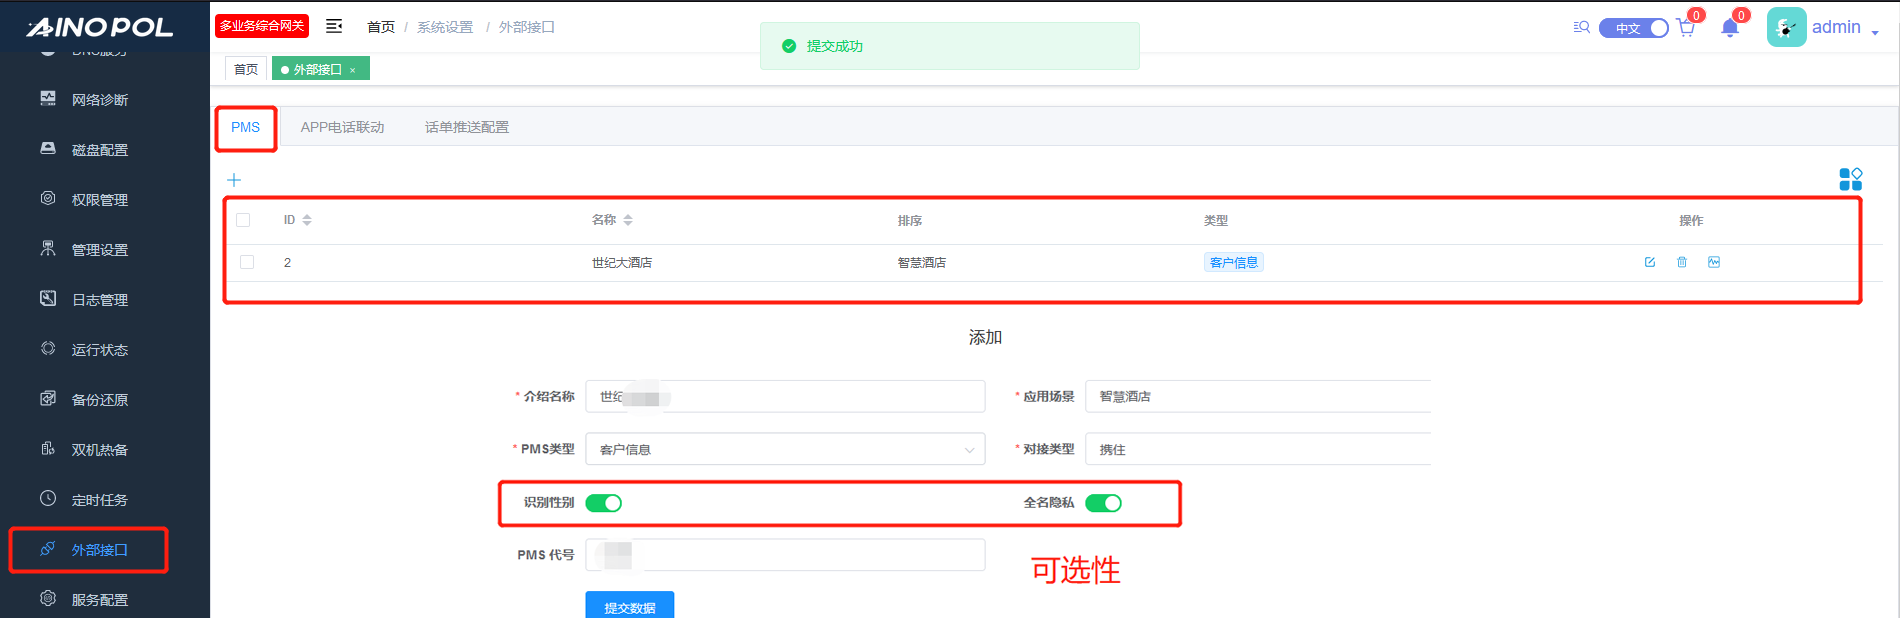1900x618 pixels.
Task: Collapse sidebar using the hamburger menu icon
Action: (334, 26)
